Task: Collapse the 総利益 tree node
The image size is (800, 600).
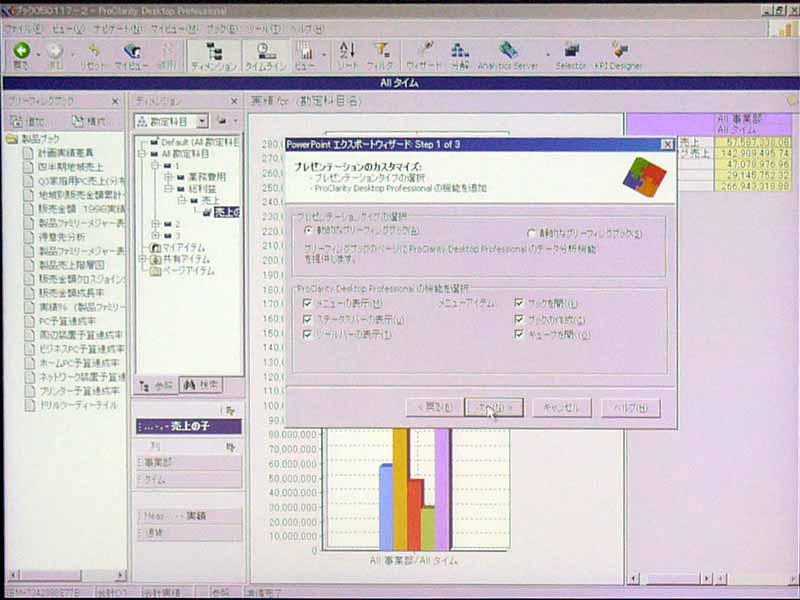Action: coord(167,189)
